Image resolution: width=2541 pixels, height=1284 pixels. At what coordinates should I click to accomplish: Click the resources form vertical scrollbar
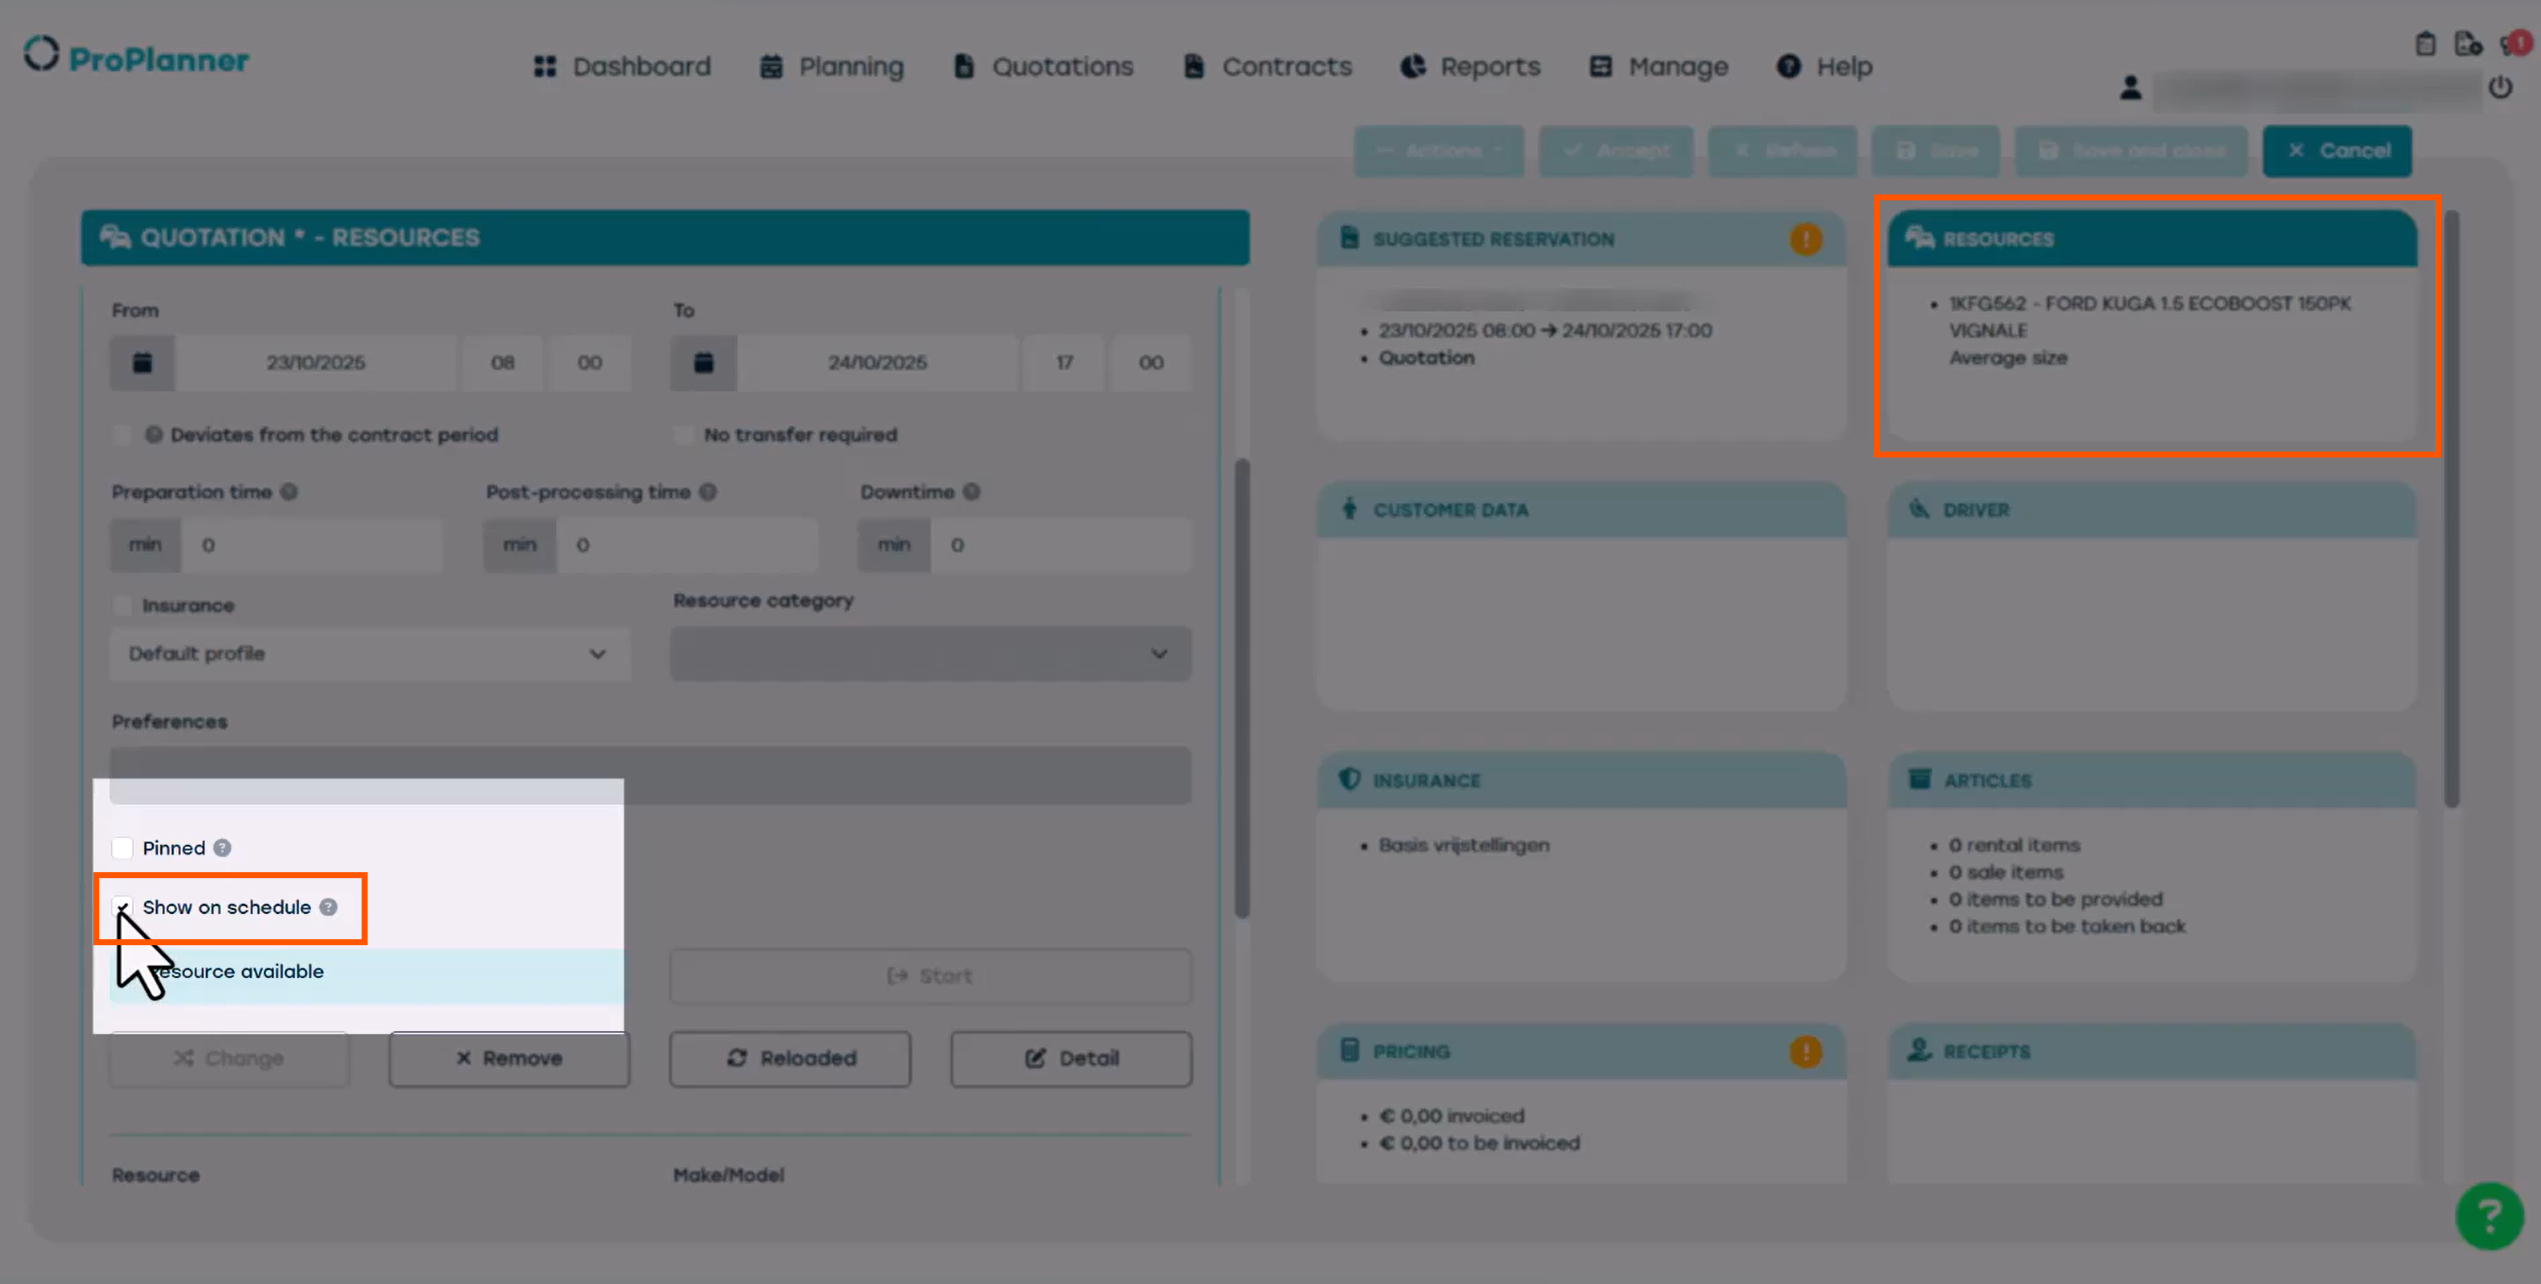(1241, 690)
